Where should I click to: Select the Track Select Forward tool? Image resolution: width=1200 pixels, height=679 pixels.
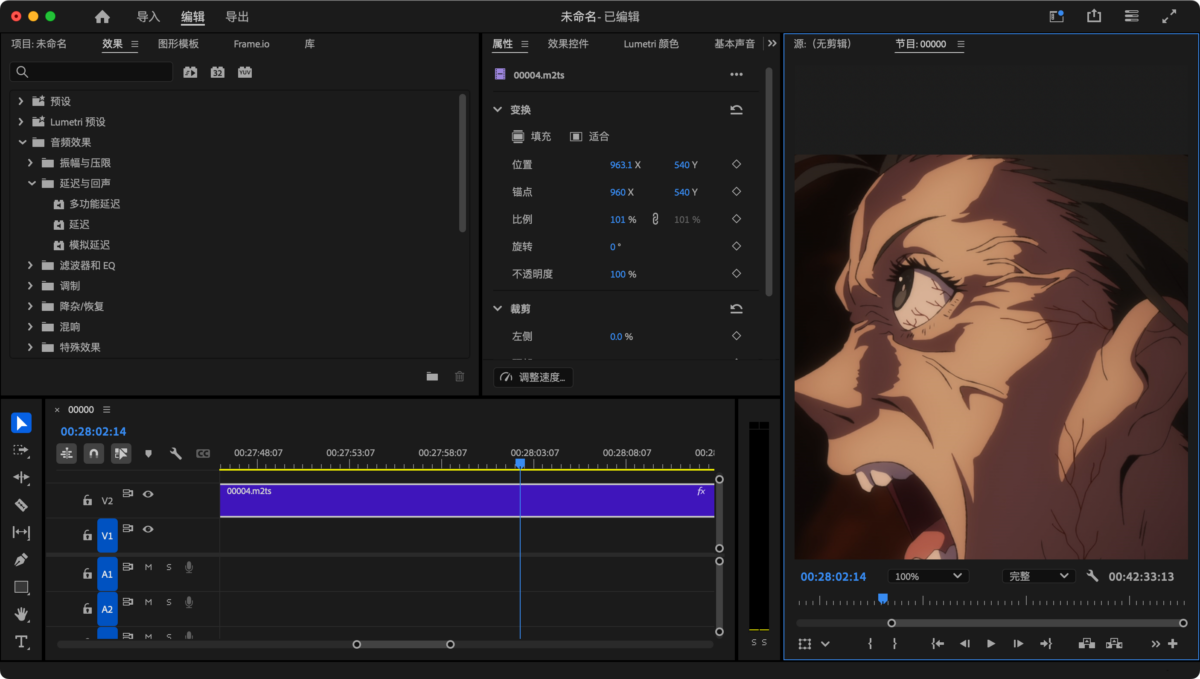click(x=21, y=450)
